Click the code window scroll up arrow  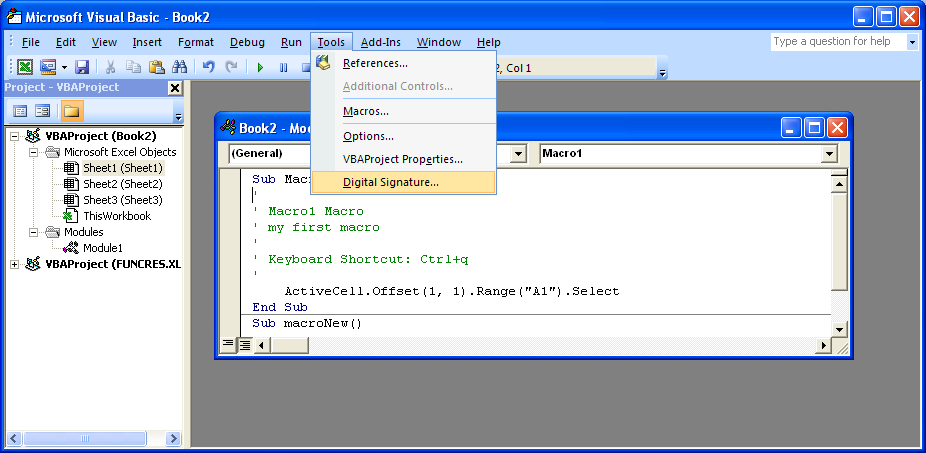click(x=839, y=184)
